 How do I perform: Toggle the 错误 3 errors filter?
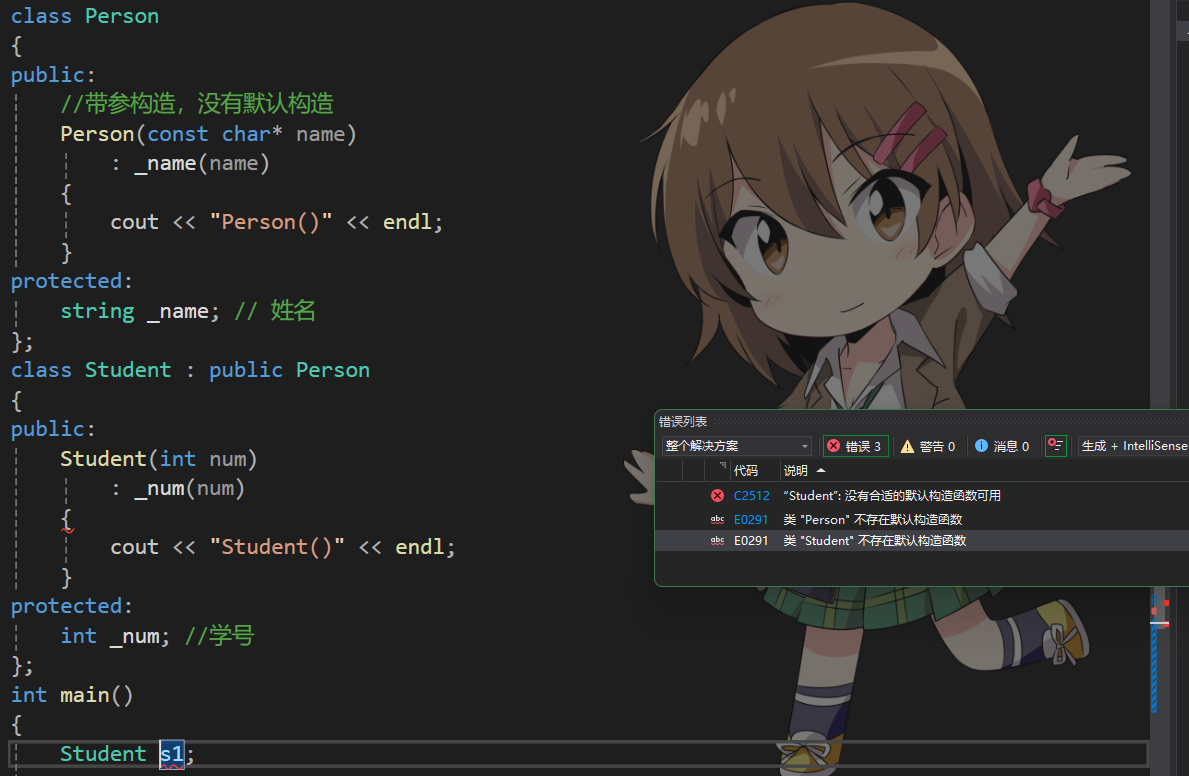[x=856, y=446]
